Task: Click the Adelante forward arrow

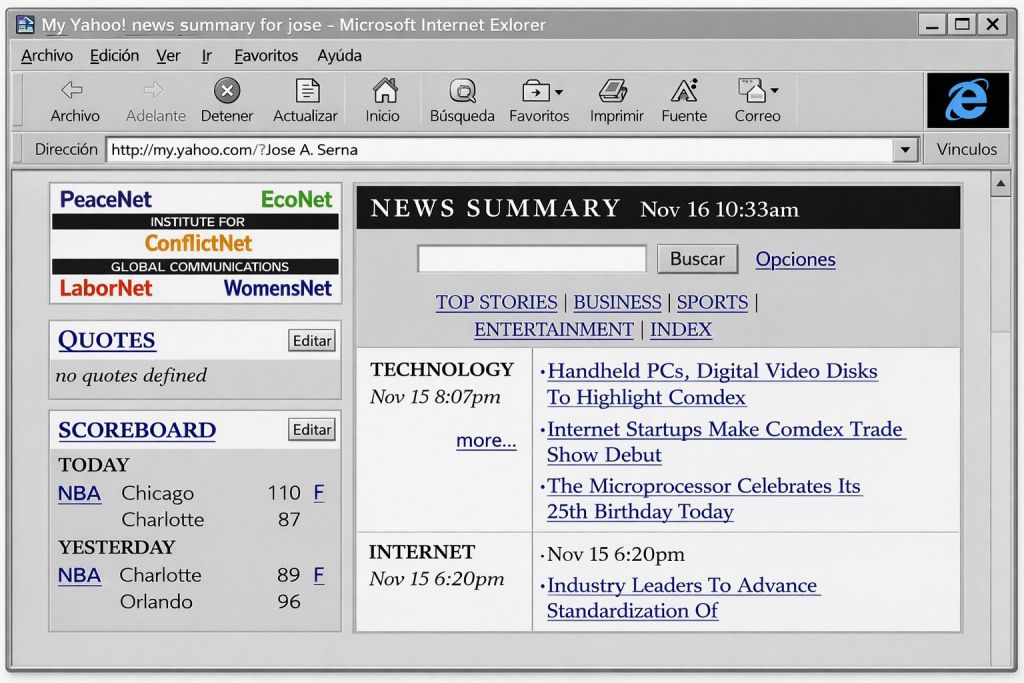Action: pos(153,90)
